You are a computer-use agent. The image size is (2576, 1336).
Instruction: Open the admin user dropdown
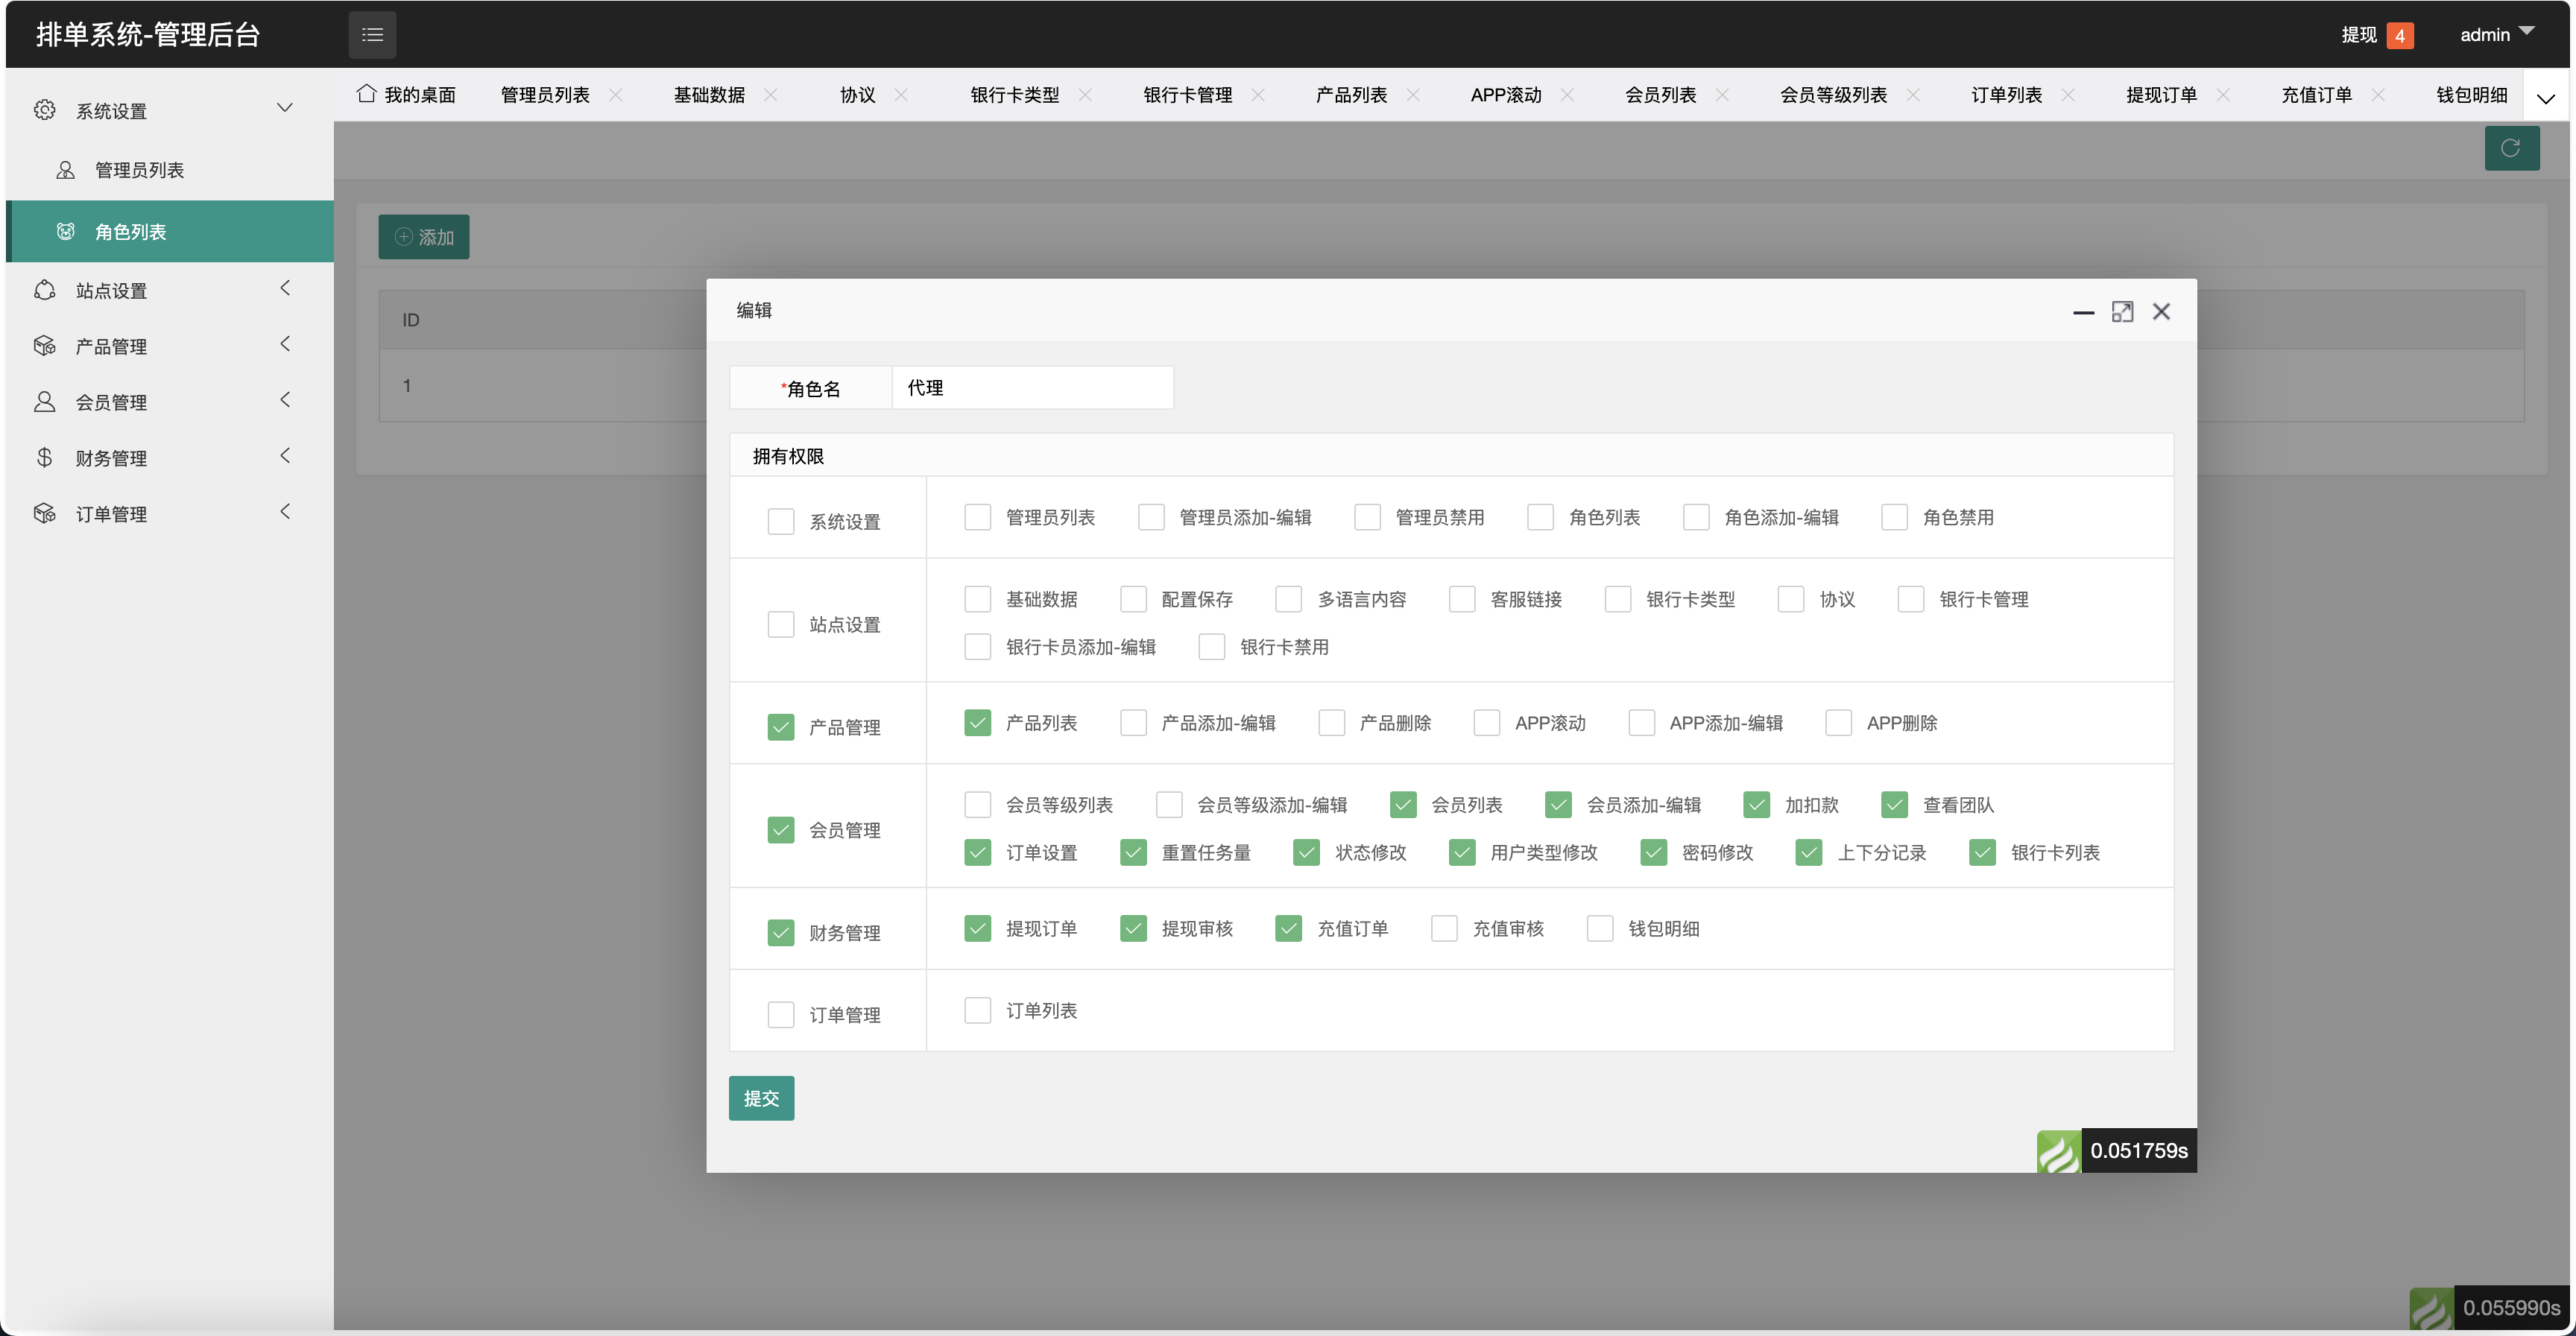pyautogui.click(x=2496, y=35)
